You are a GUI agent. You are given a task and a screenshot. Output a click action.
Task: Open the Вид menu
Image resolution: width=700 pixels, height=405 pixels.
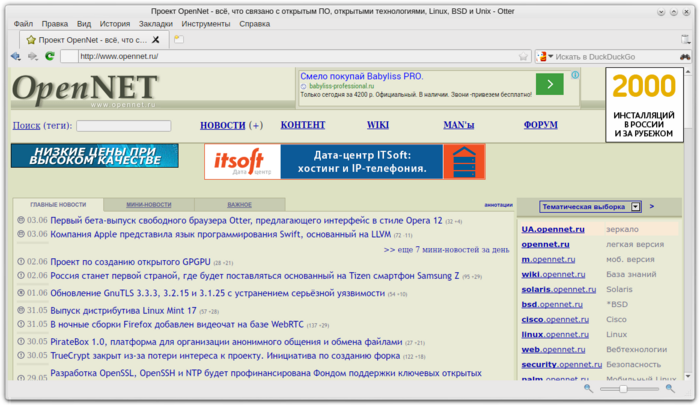coord(83,24)
